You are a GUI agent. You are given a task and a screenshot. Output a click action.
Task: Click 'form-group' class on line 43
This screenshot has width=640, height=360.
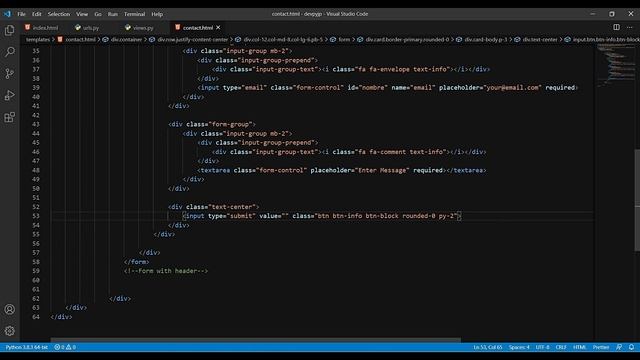230,124
